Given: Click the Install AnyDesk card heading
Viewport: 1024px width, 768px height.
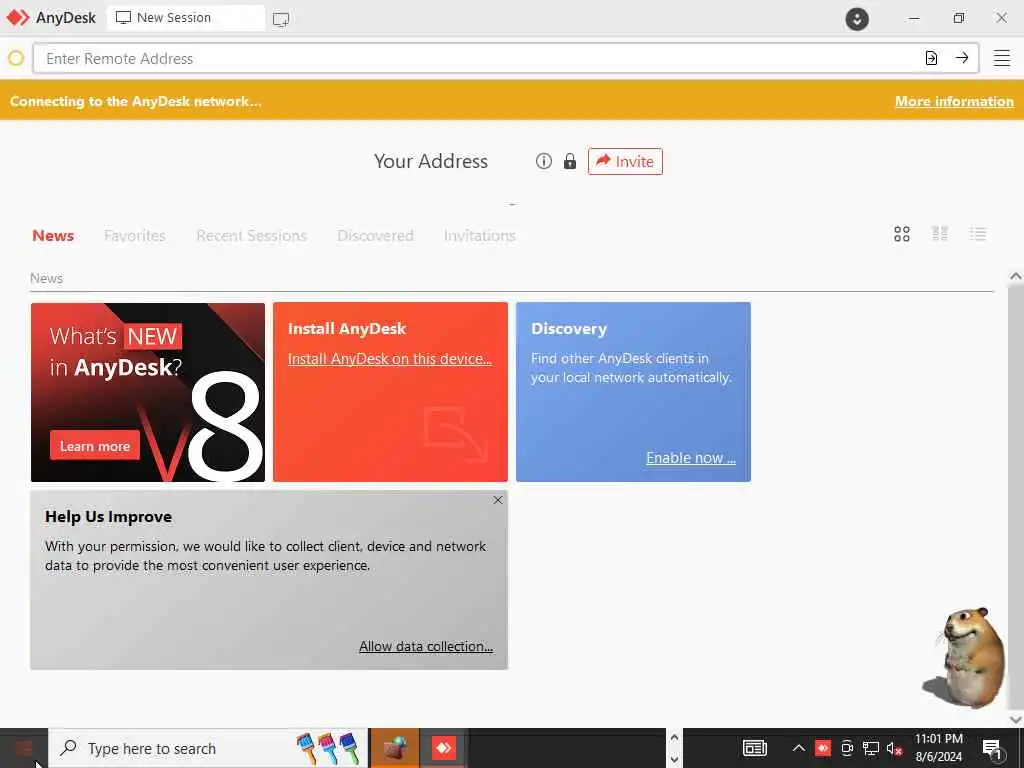Looking at the screenshot, I should click(x=347, y=328).
